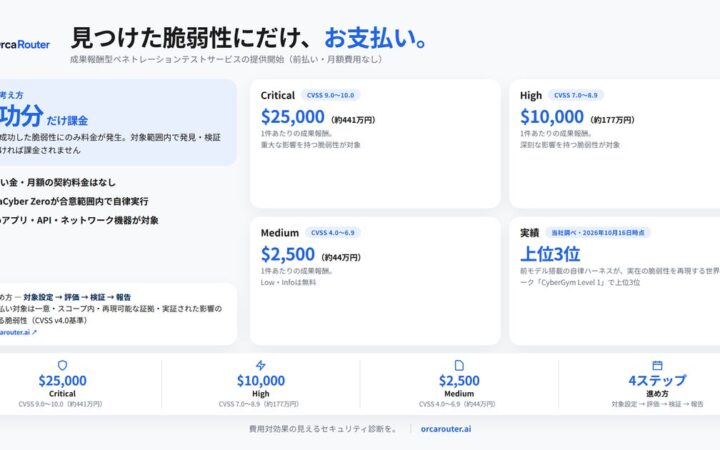Select the Medium card heading
720x450 pixels.
tap(280, 233)
